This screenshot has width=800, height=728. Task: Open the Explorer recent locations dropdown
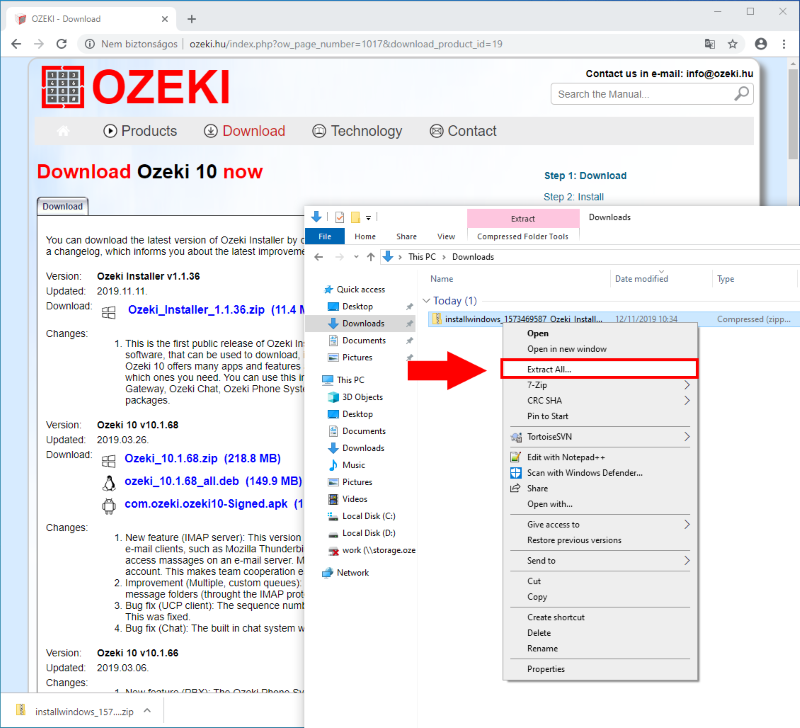[x=356, y=257]
